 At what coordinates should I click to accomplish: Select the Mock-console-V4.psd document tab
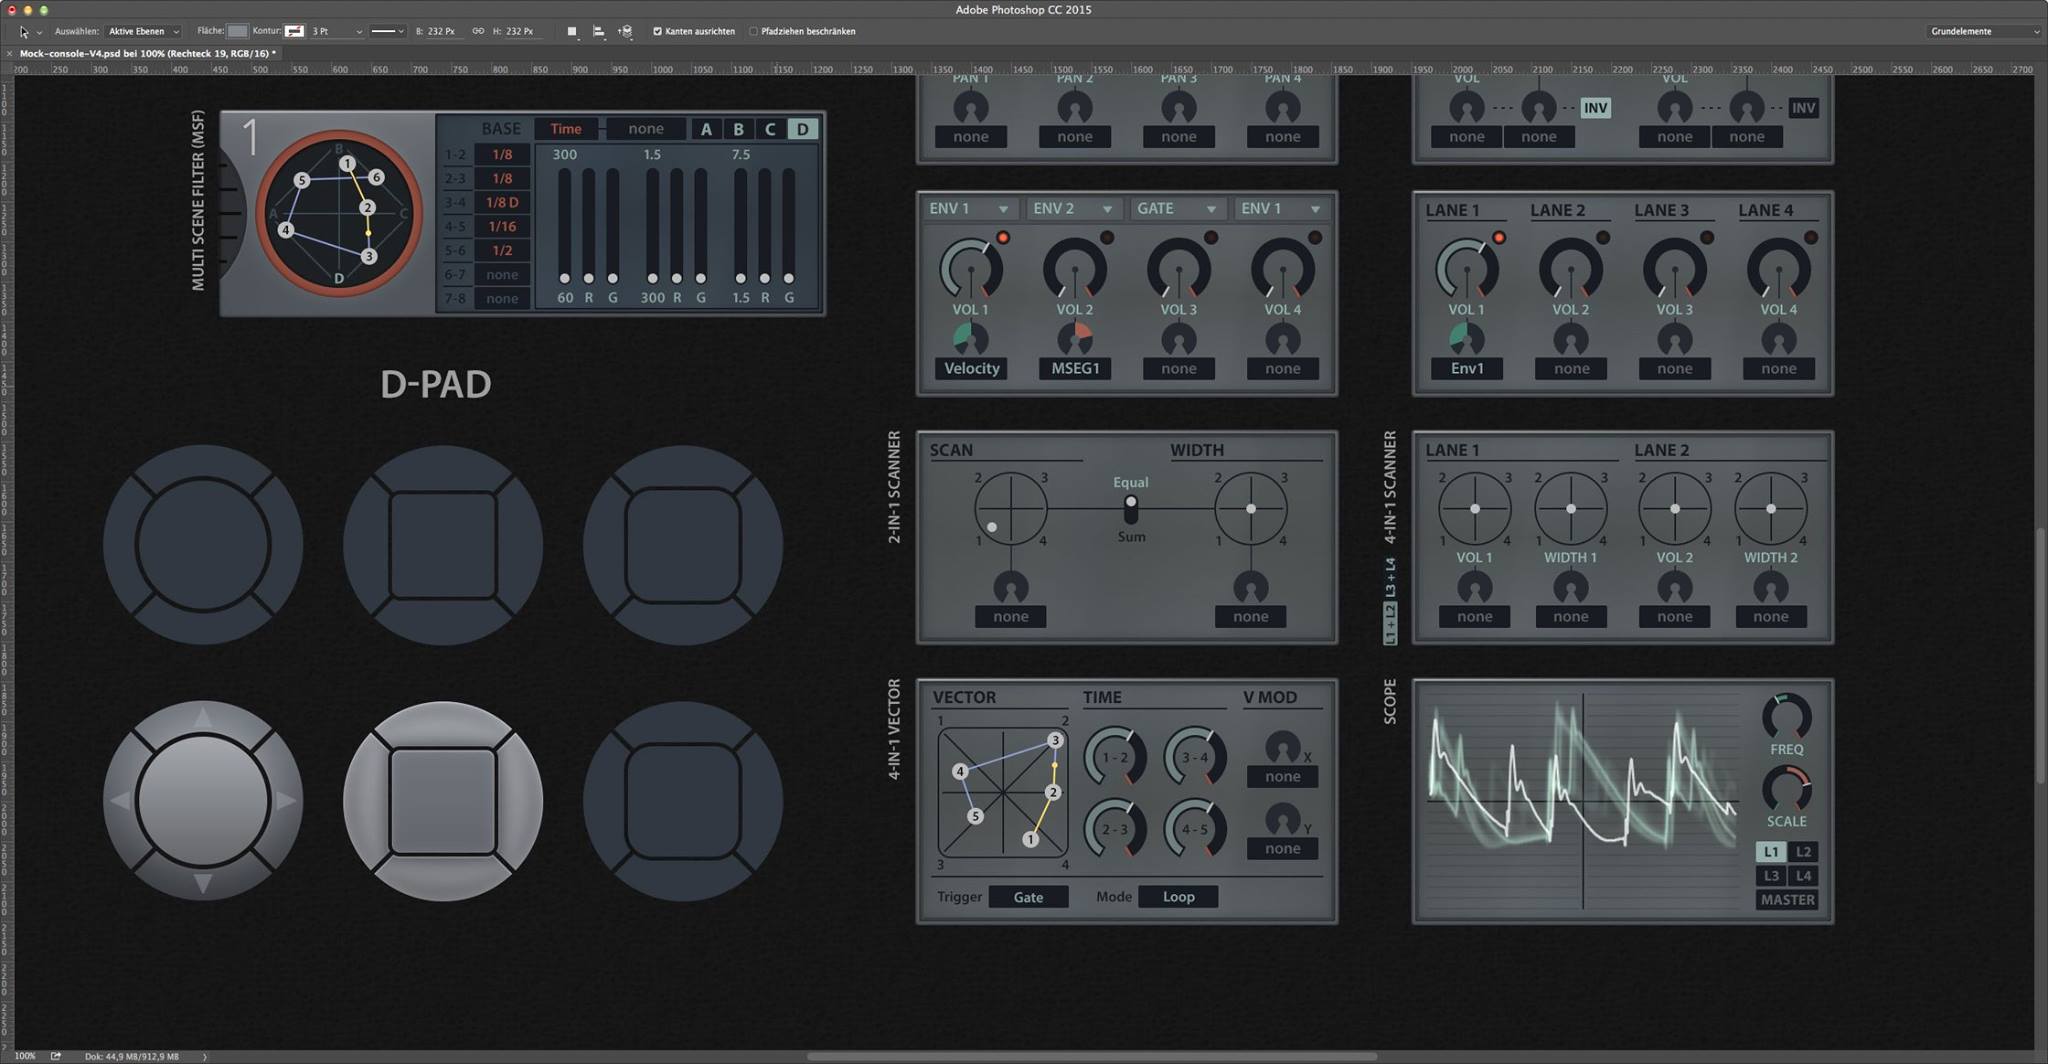pyautogui.click(x=147, y=54)
